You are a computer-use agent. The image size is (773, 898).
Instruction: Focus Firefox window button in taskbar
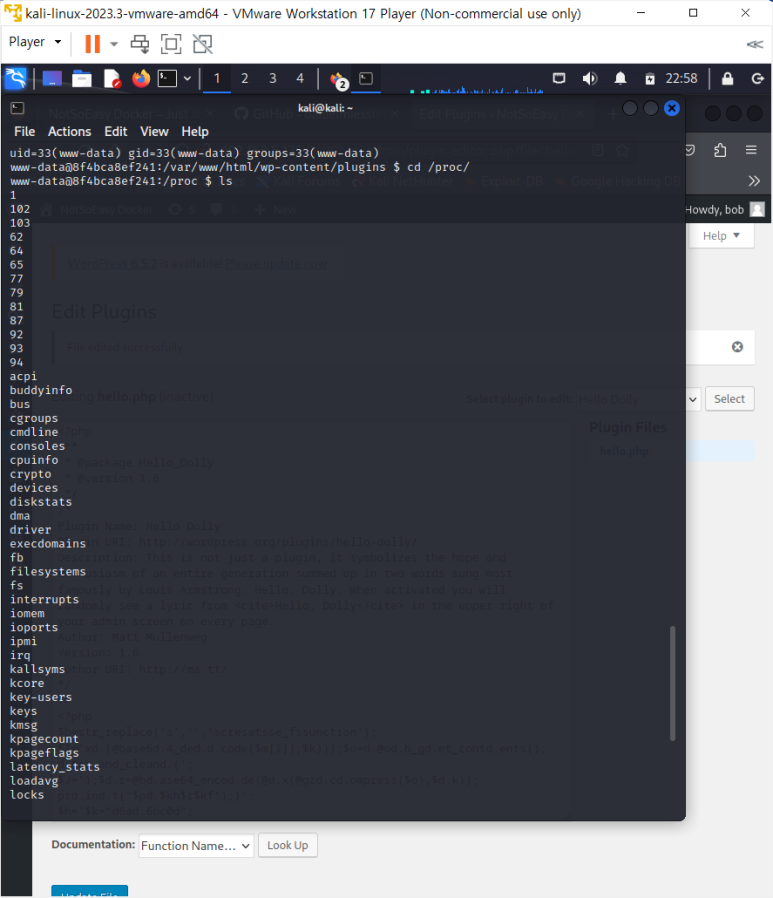pos(339,79)
